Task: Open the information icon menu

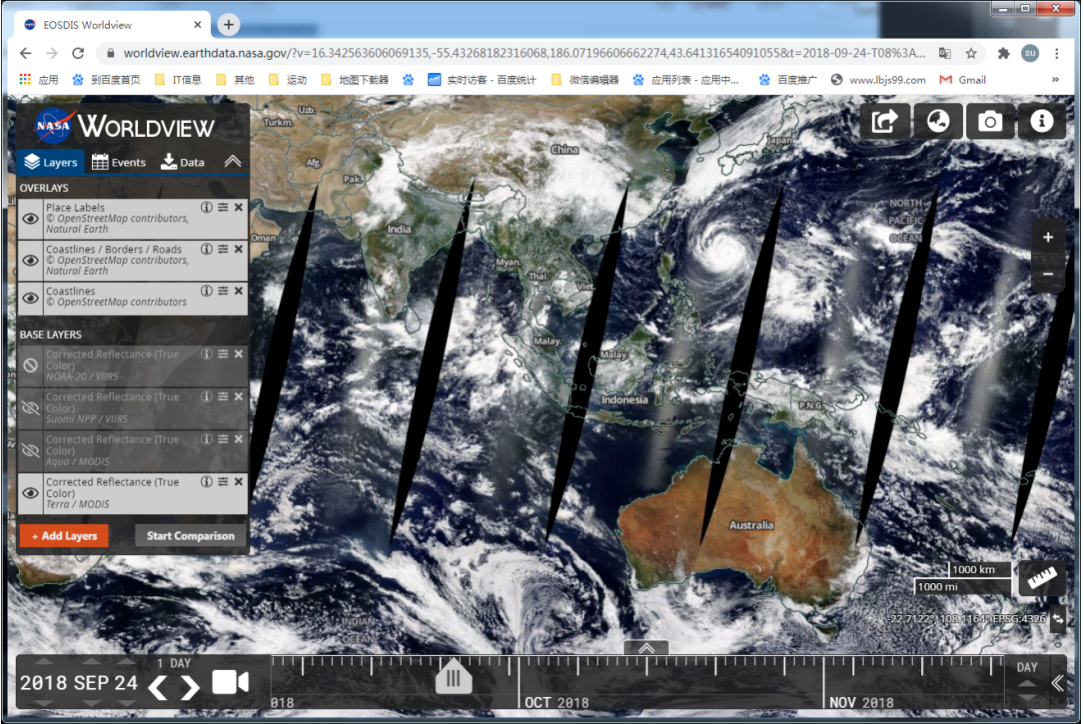Action: coord(1042,121)
